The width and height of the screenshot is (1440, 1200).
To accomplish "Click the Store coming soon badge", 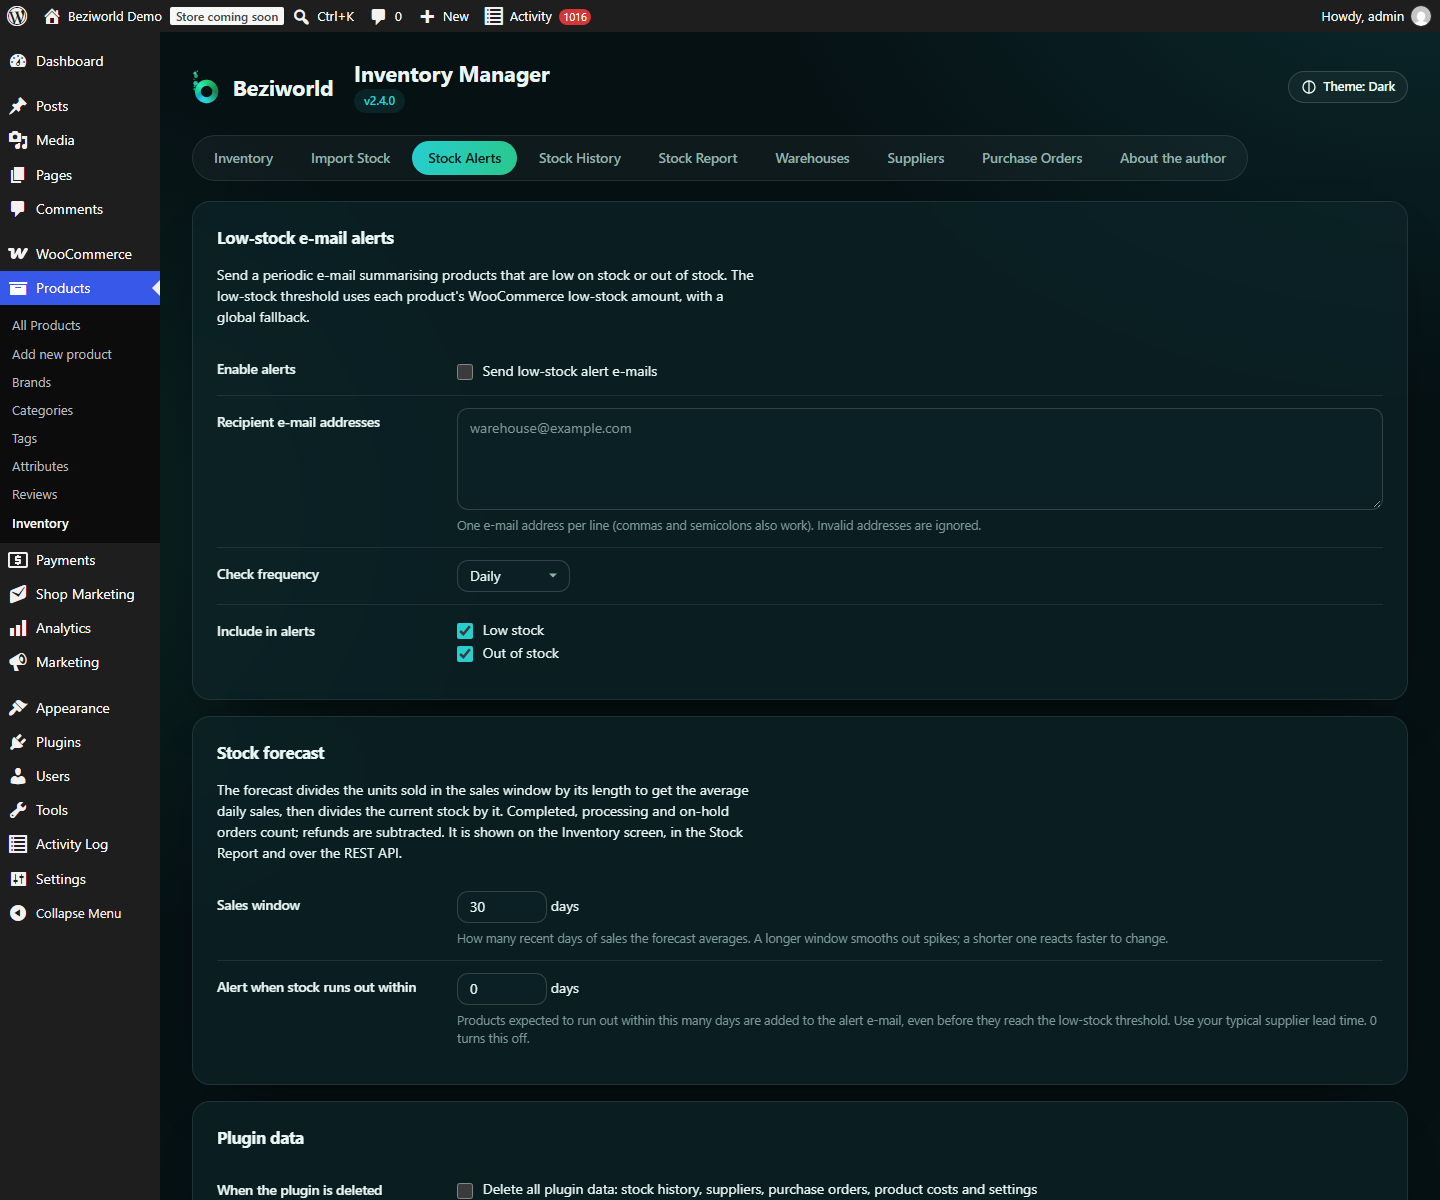I will click(227, 16).
